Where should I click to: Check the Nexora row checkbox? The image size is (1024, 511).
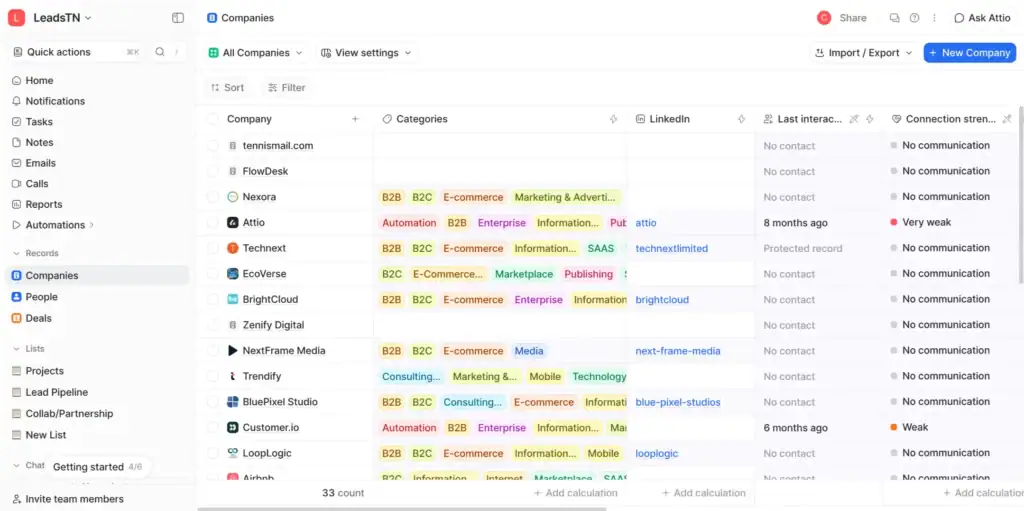(213, 197)
